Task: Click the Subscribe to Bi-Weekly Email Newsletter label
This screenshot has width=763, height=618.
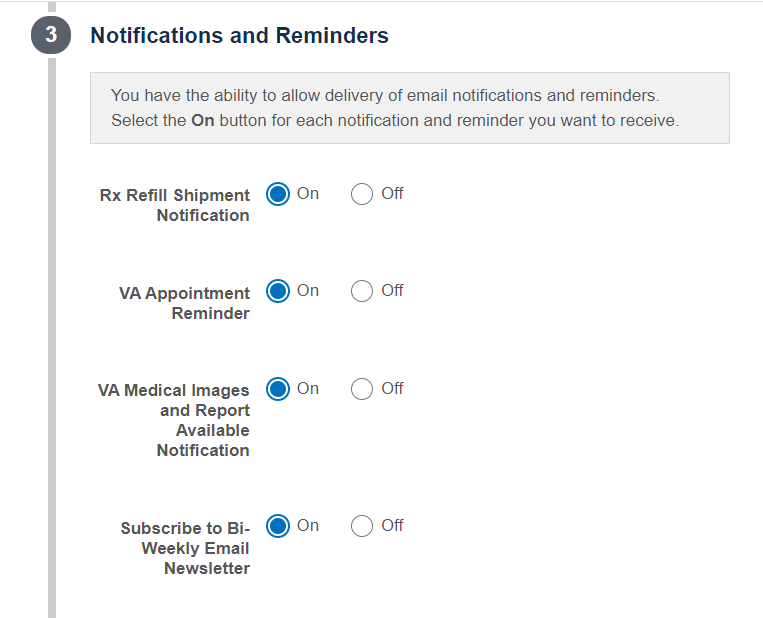Action: tap(185, 548)
